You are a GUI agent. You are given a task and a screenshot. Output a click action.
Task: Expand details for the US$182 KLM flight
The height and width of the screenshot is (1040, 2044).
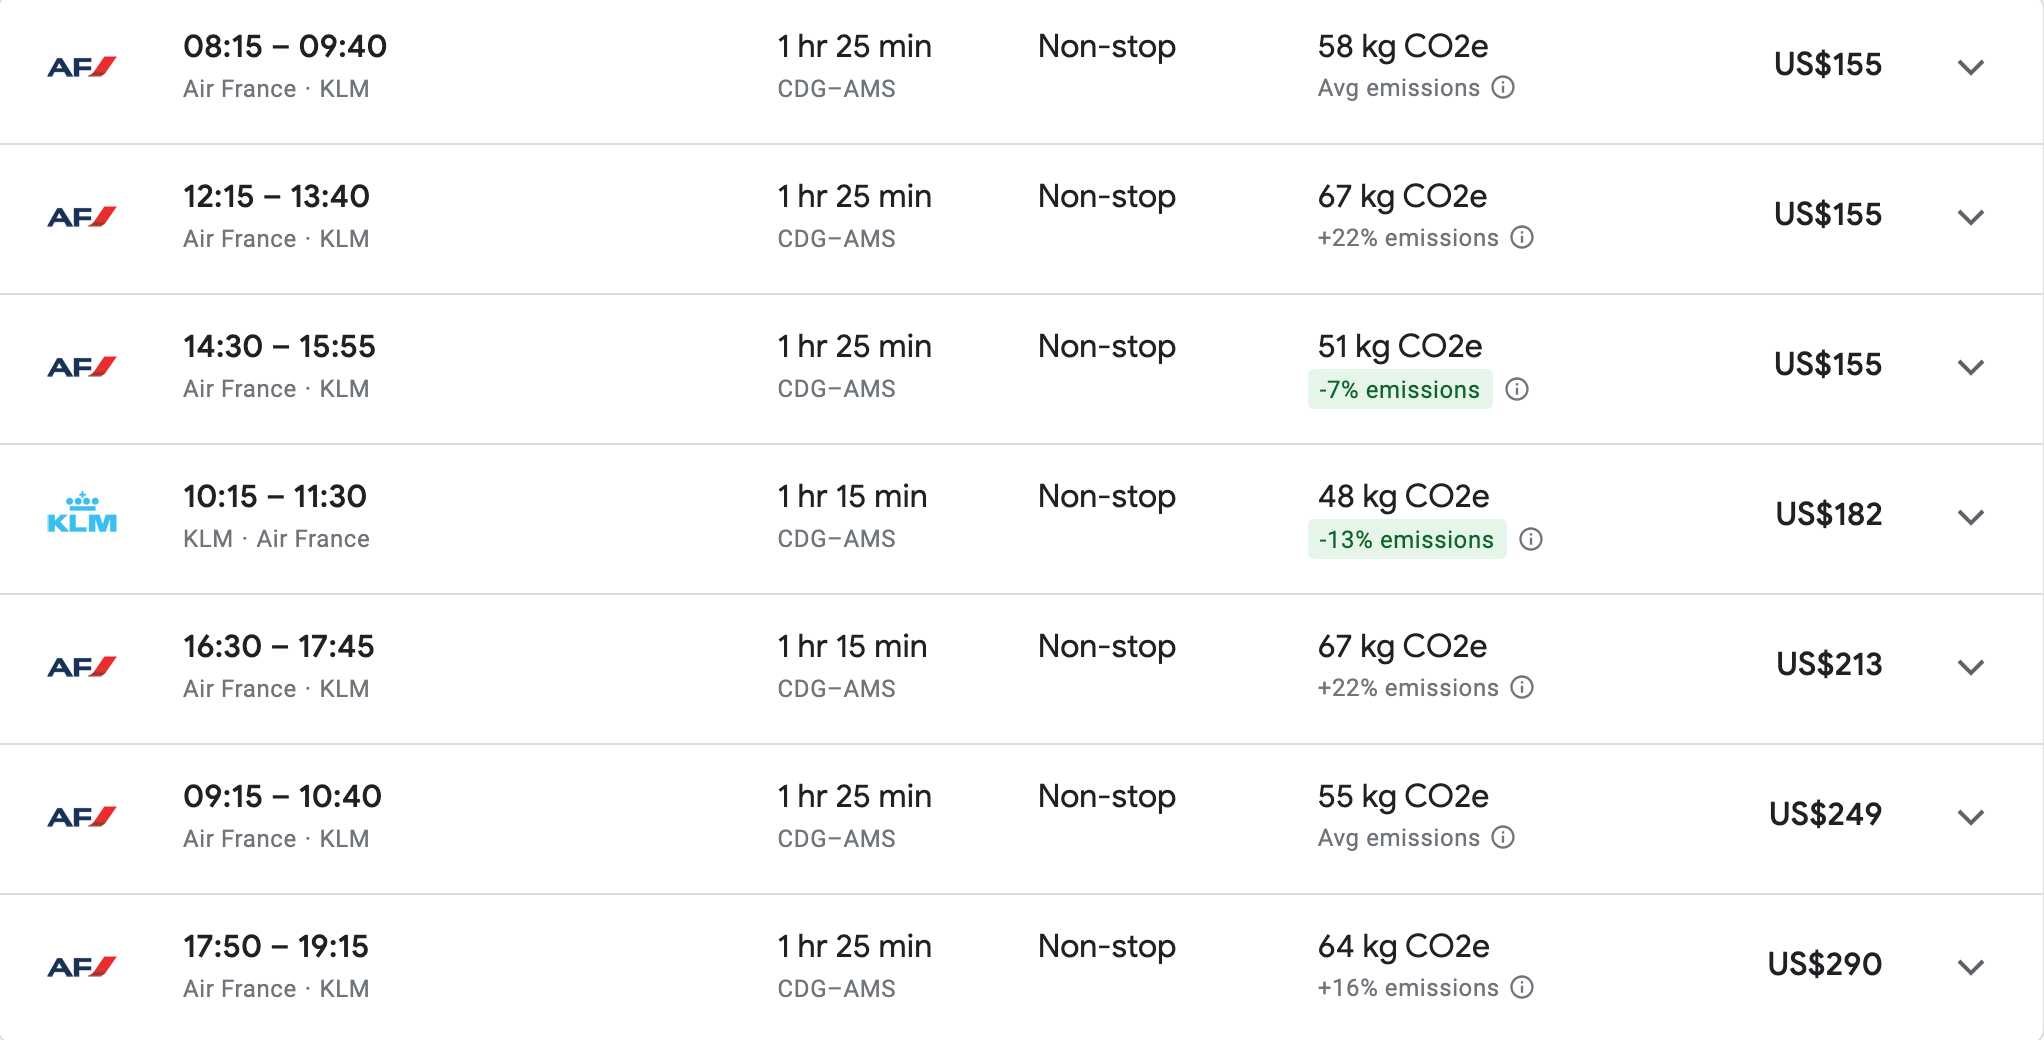(1970, 518)
